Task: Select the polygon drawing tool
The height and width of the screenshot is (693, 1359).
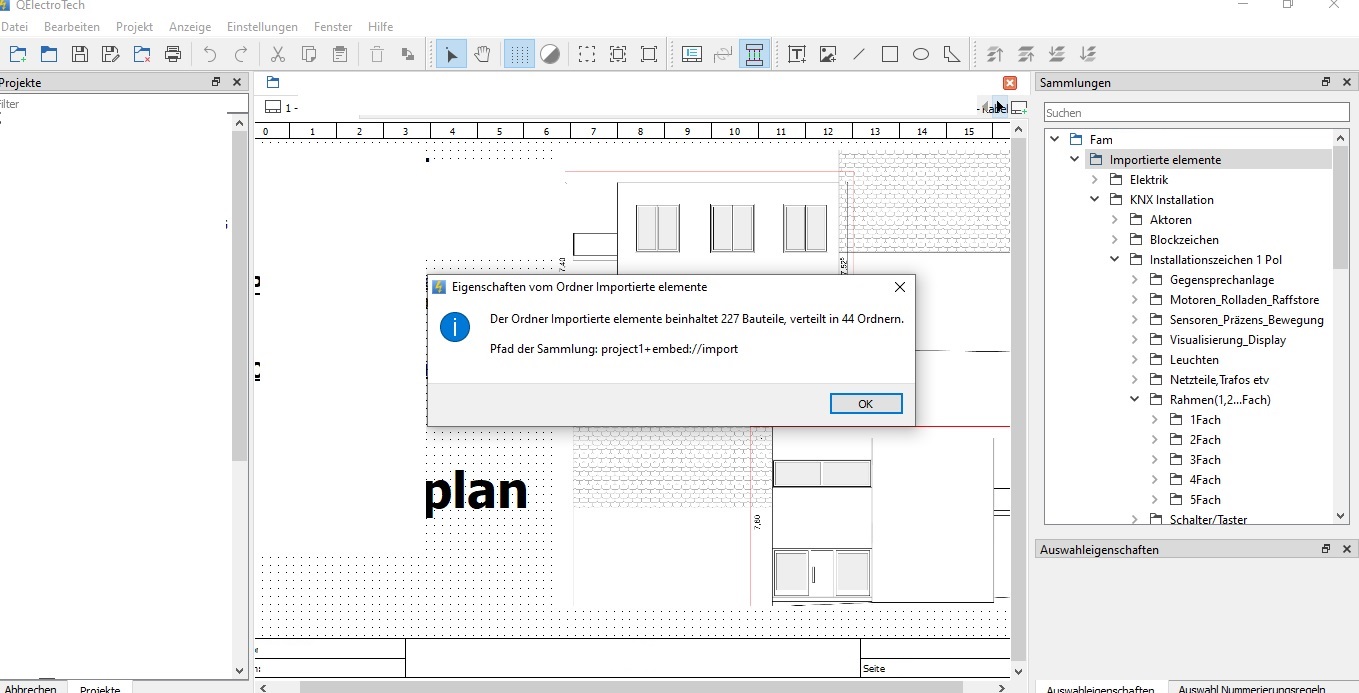Action: 952,54
